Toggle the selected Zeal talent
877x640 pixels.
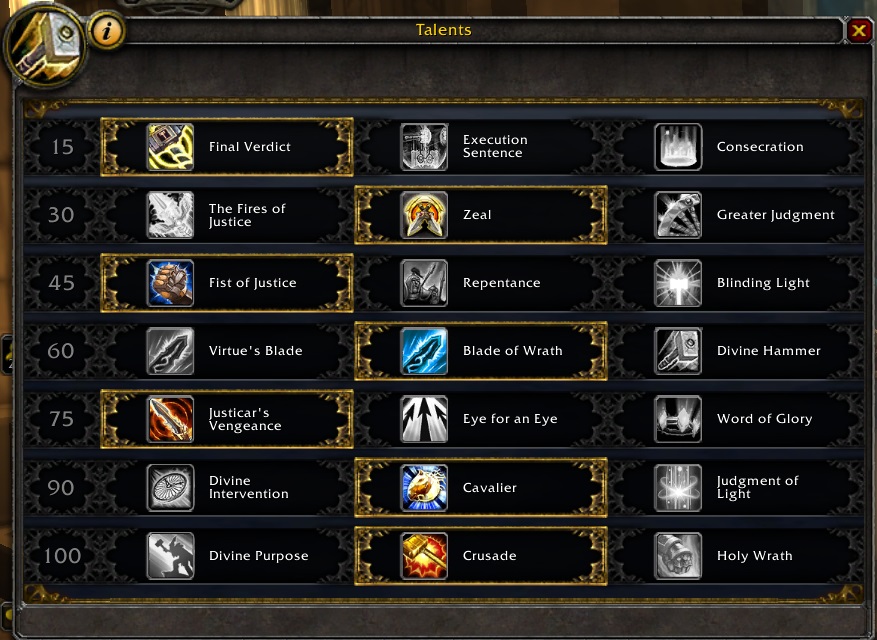click(480, 215)
